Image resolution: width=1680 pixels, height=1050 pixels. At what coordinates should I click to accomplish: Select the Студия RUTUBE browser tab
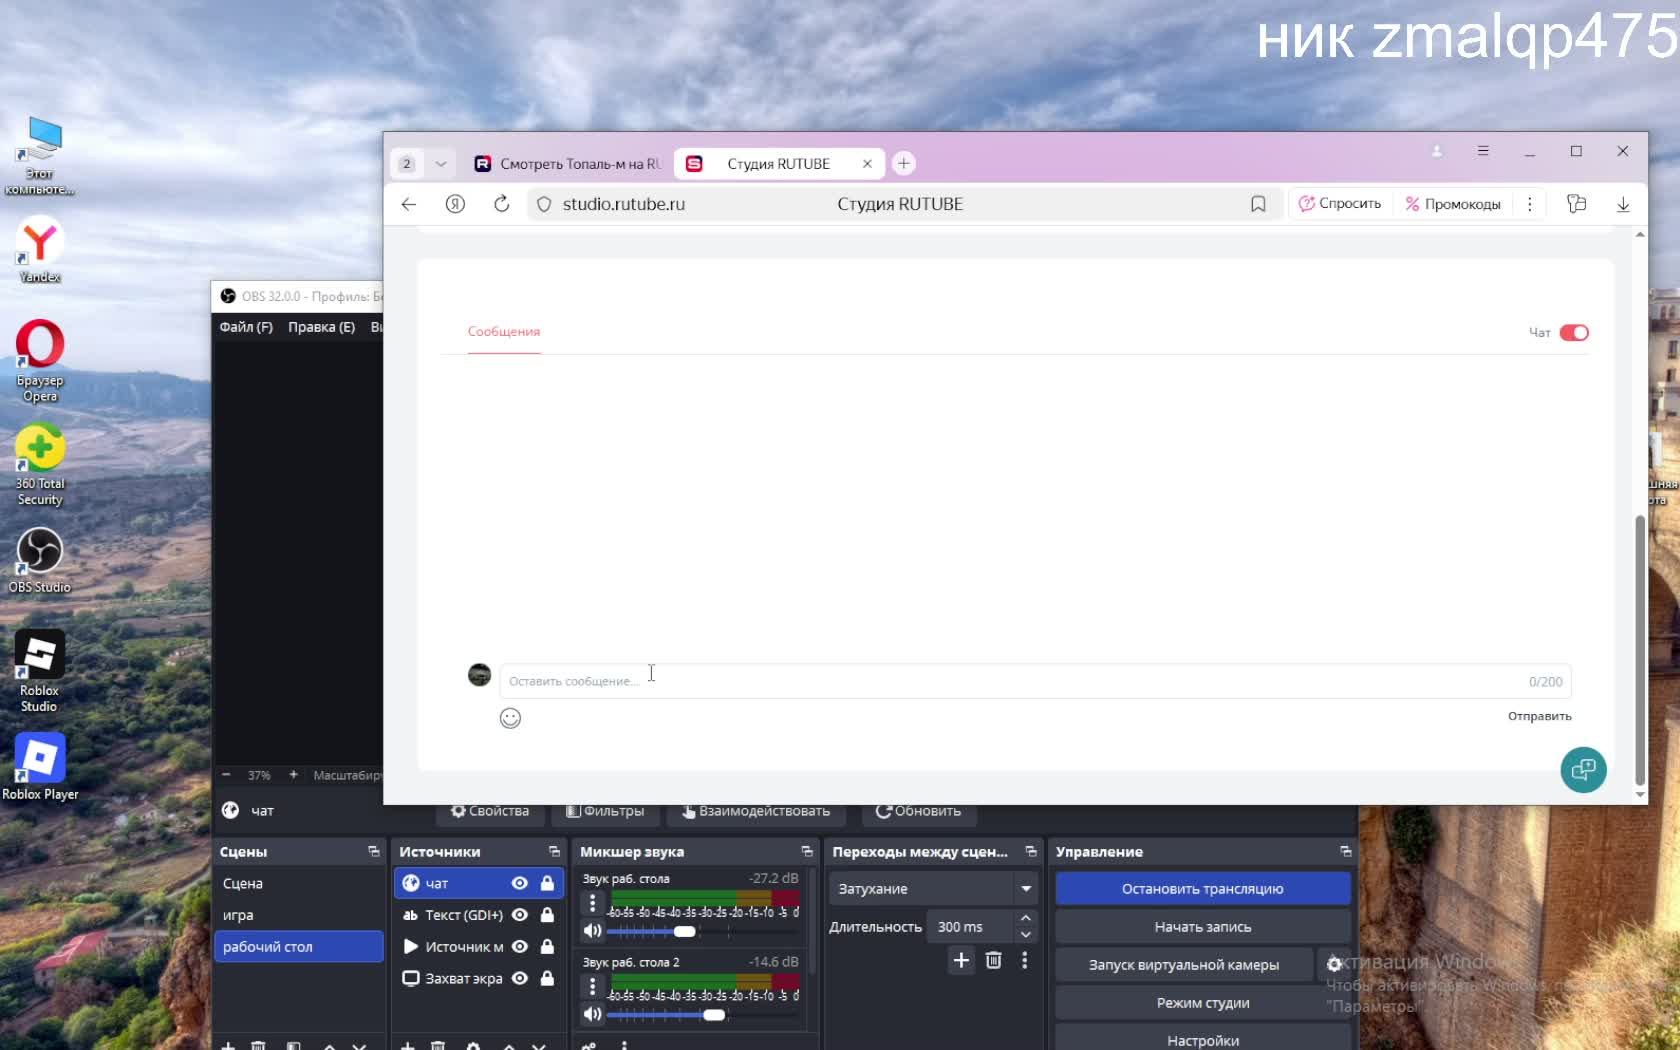[778, 163]
